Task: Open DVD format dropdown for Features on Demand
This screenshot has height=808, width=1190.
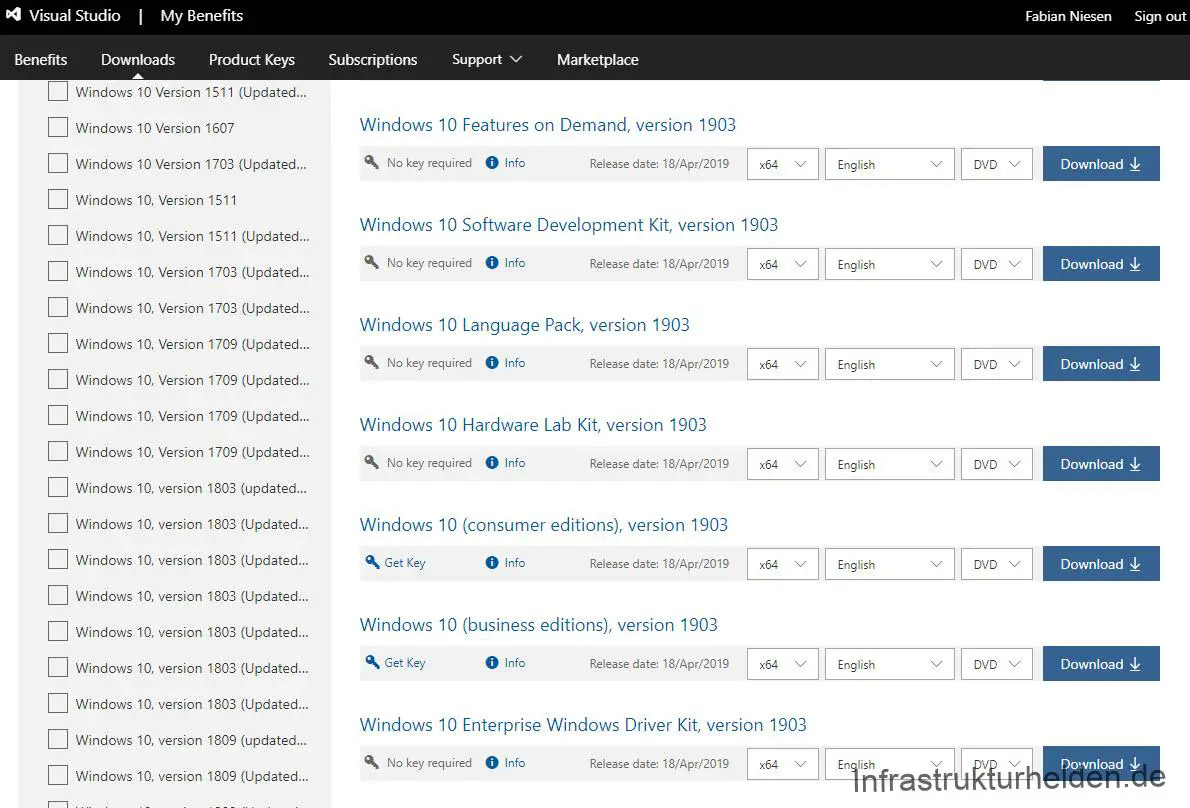Action: point(996,164)
